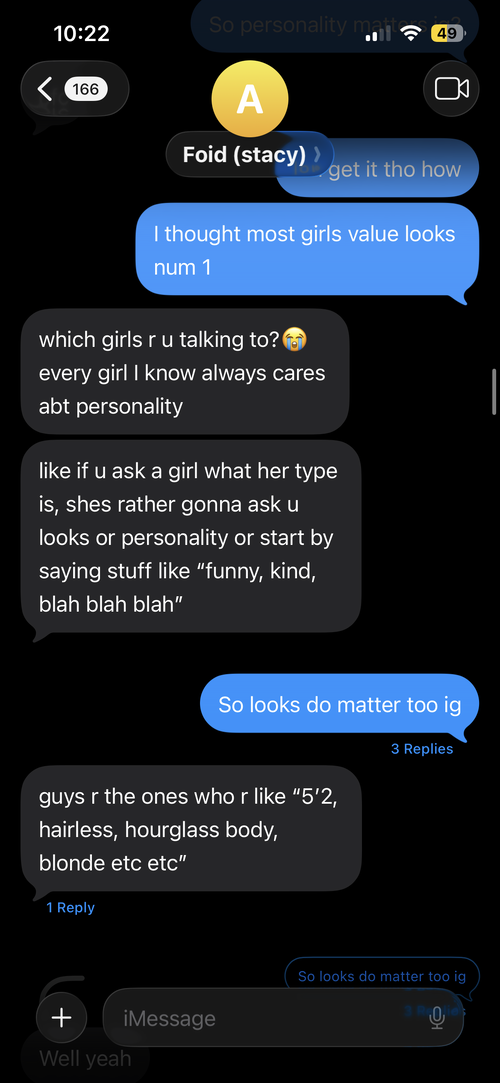Screen dimensions: 500x1083
Task: Tap the Foid (stacy) contact name
Action: point(244,154)
